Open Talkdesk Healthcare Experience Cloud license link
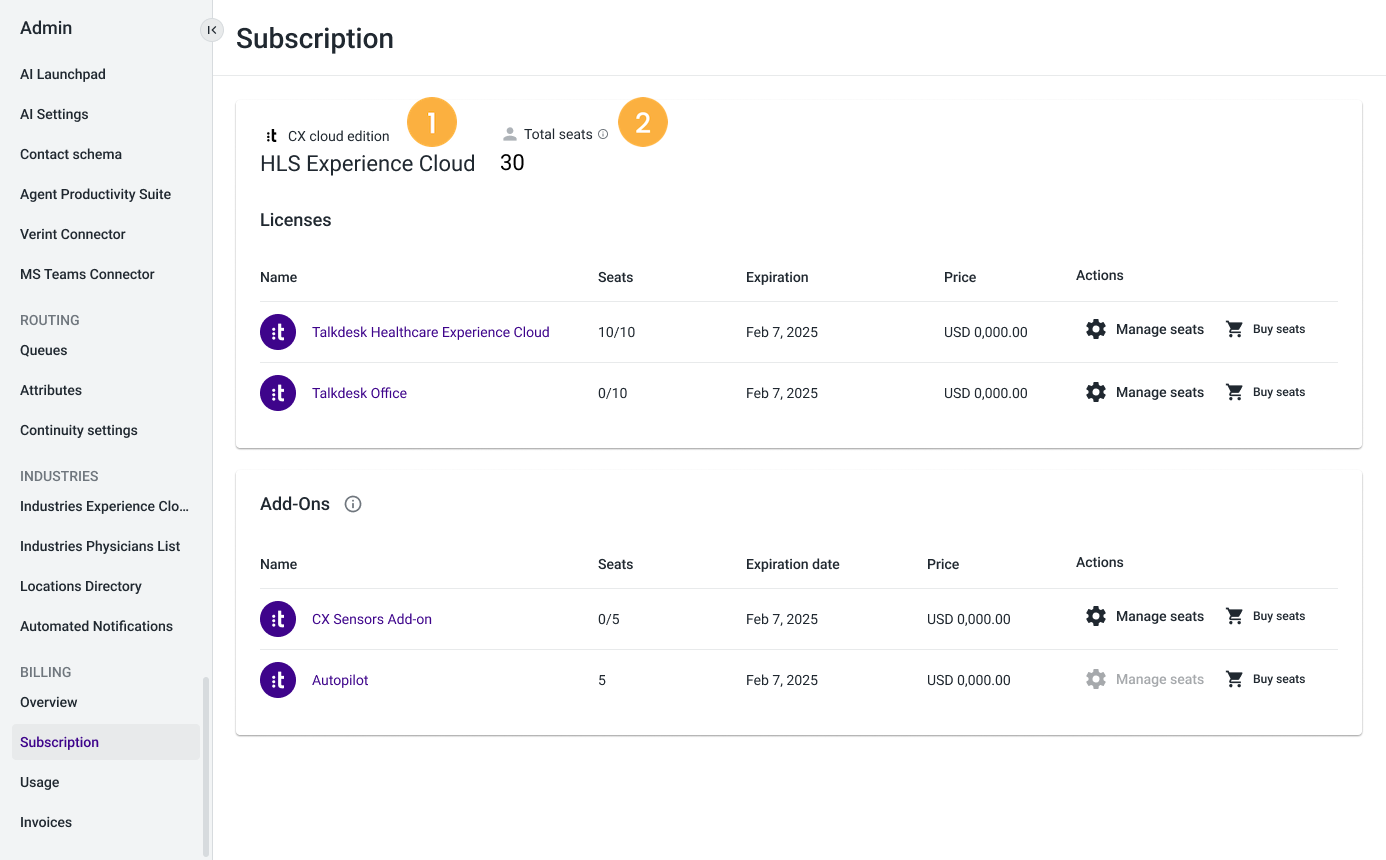 tap(430, 332)
